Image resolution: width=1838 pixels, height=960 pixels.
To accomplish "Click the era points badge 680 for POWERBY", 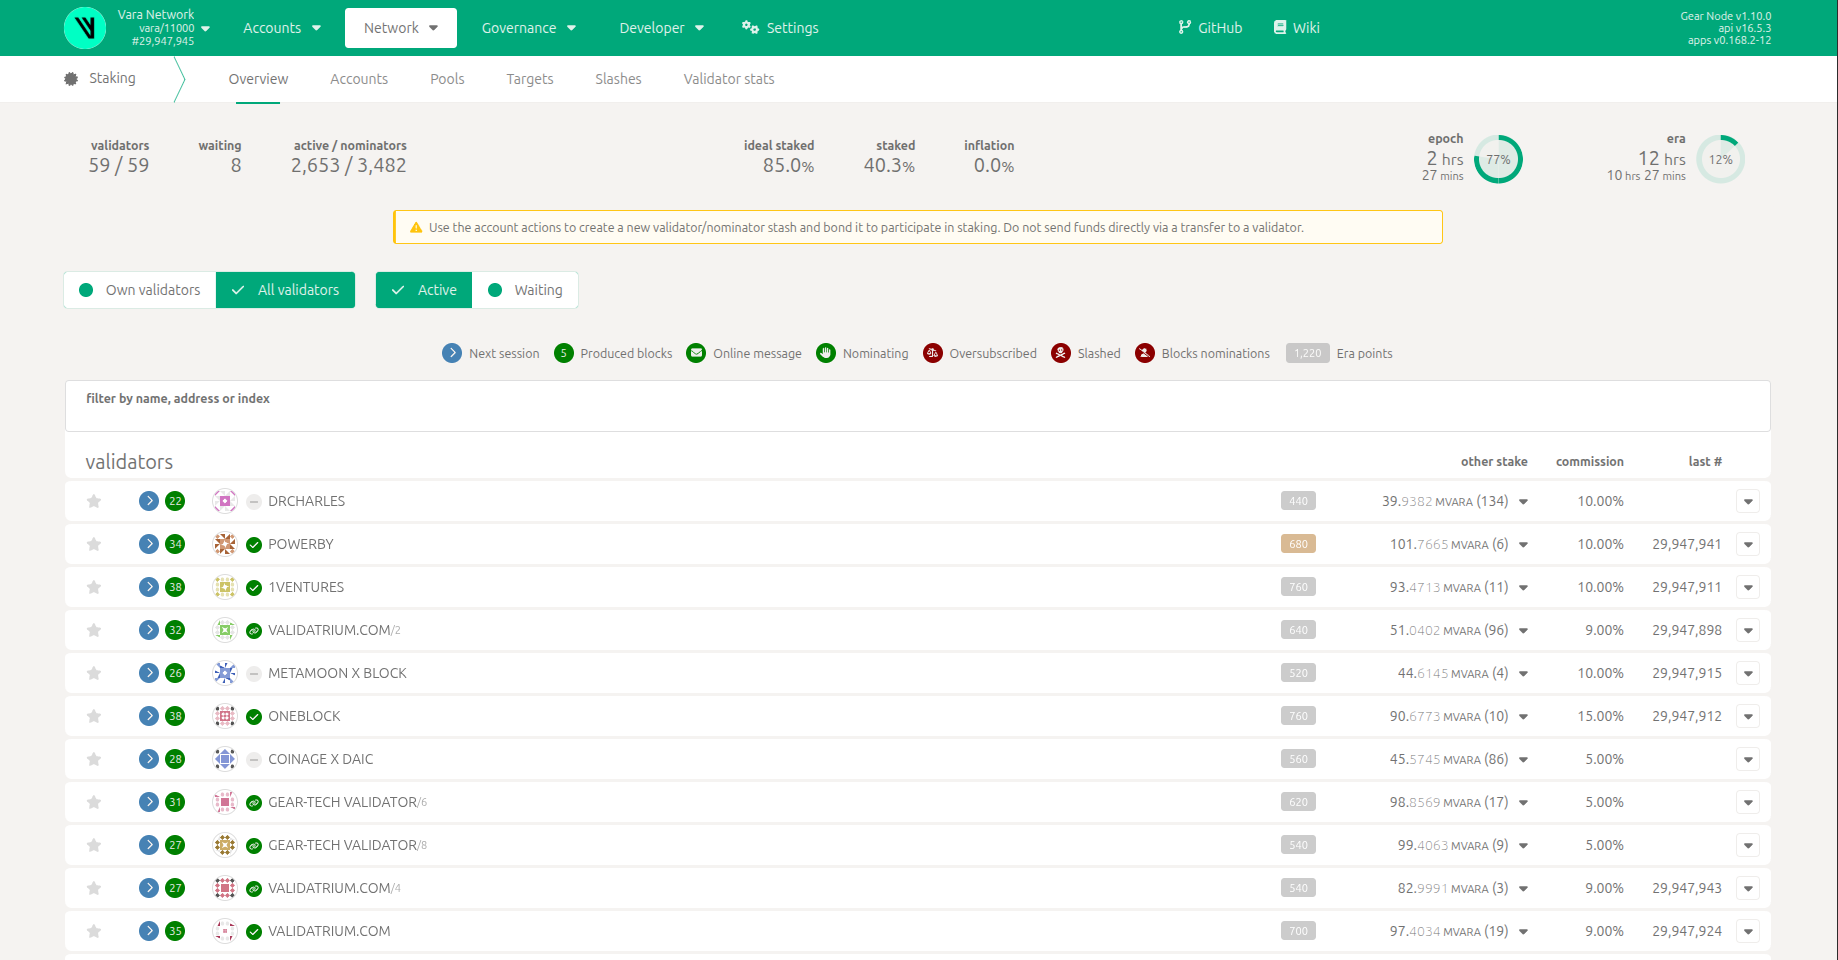I will pyautogui.click(x=1298, y=544).
